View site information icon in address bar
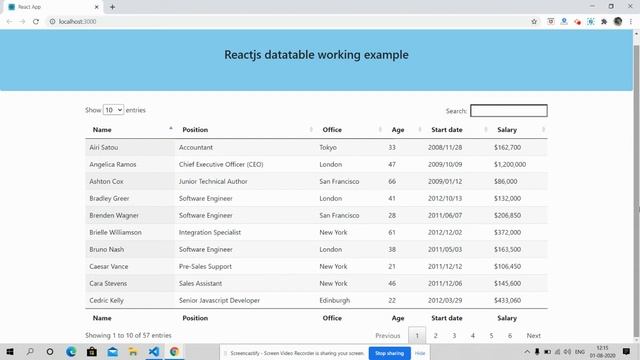640x360 pixels. click(x=52, y=22)
